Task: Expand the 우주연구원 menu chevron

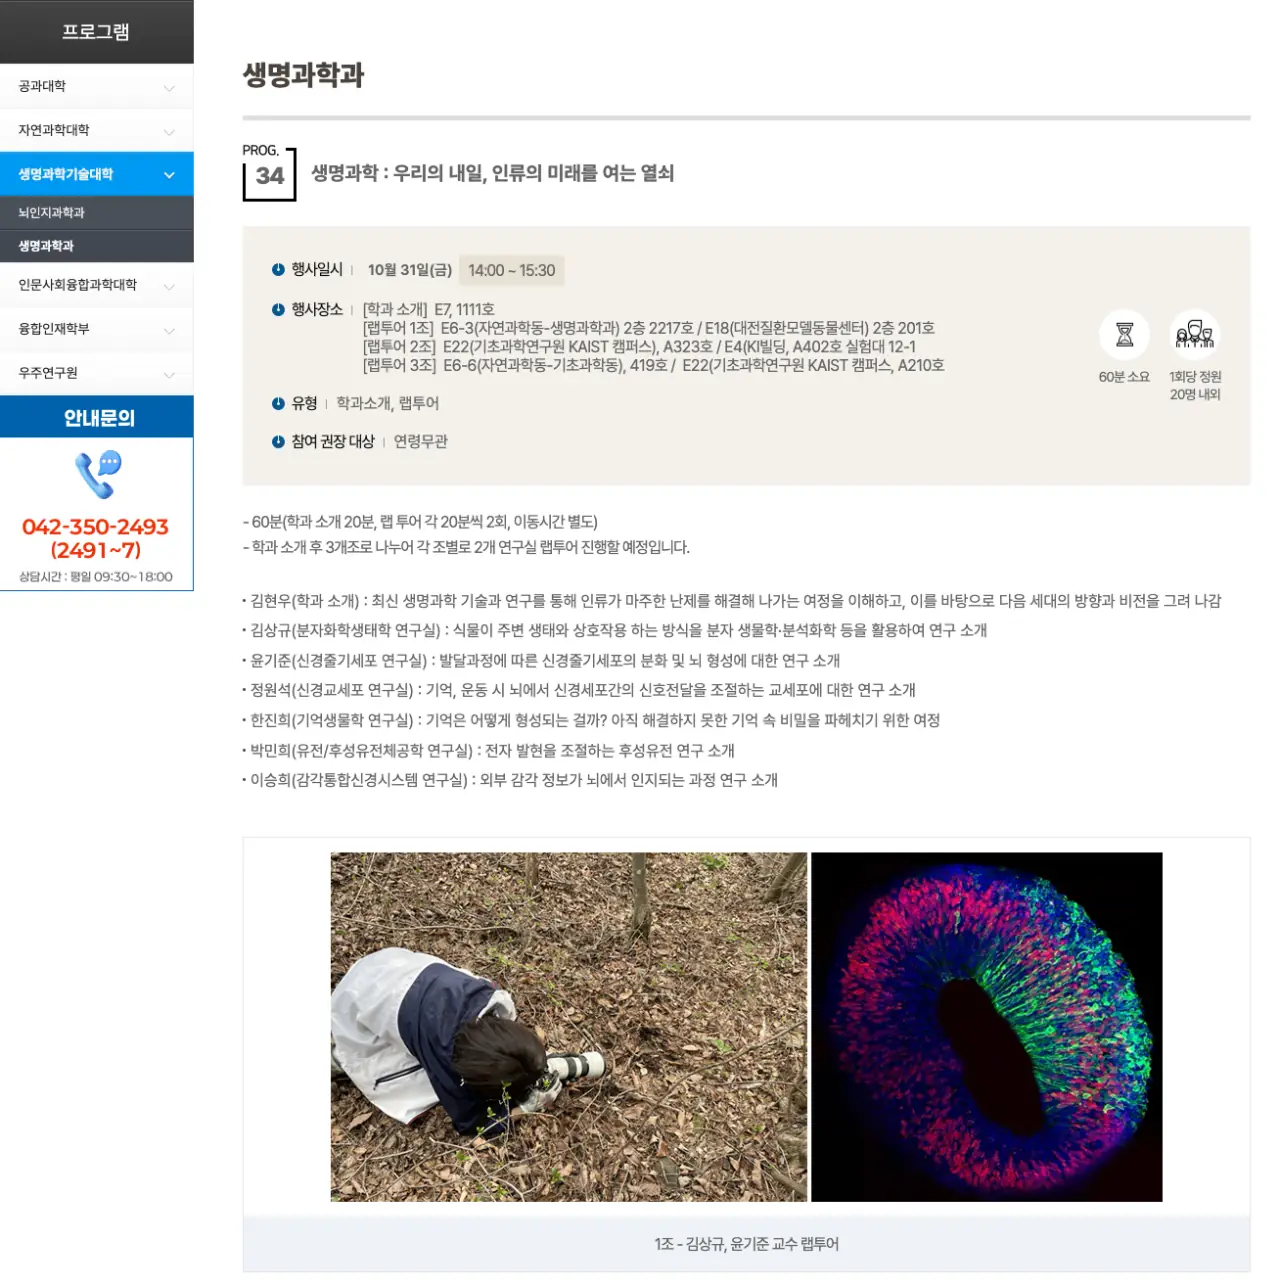Action: click(x=169, y=375)
